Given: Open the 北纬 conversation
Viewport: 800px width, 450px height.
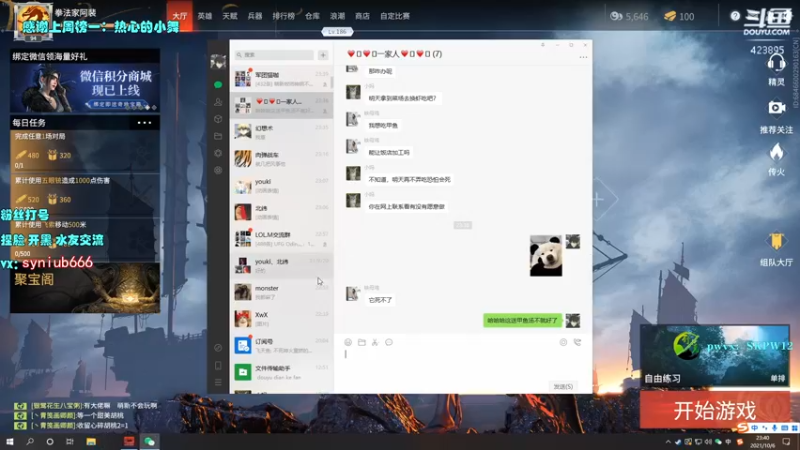Looking at the screenshot, I should (x=282, y=212).
